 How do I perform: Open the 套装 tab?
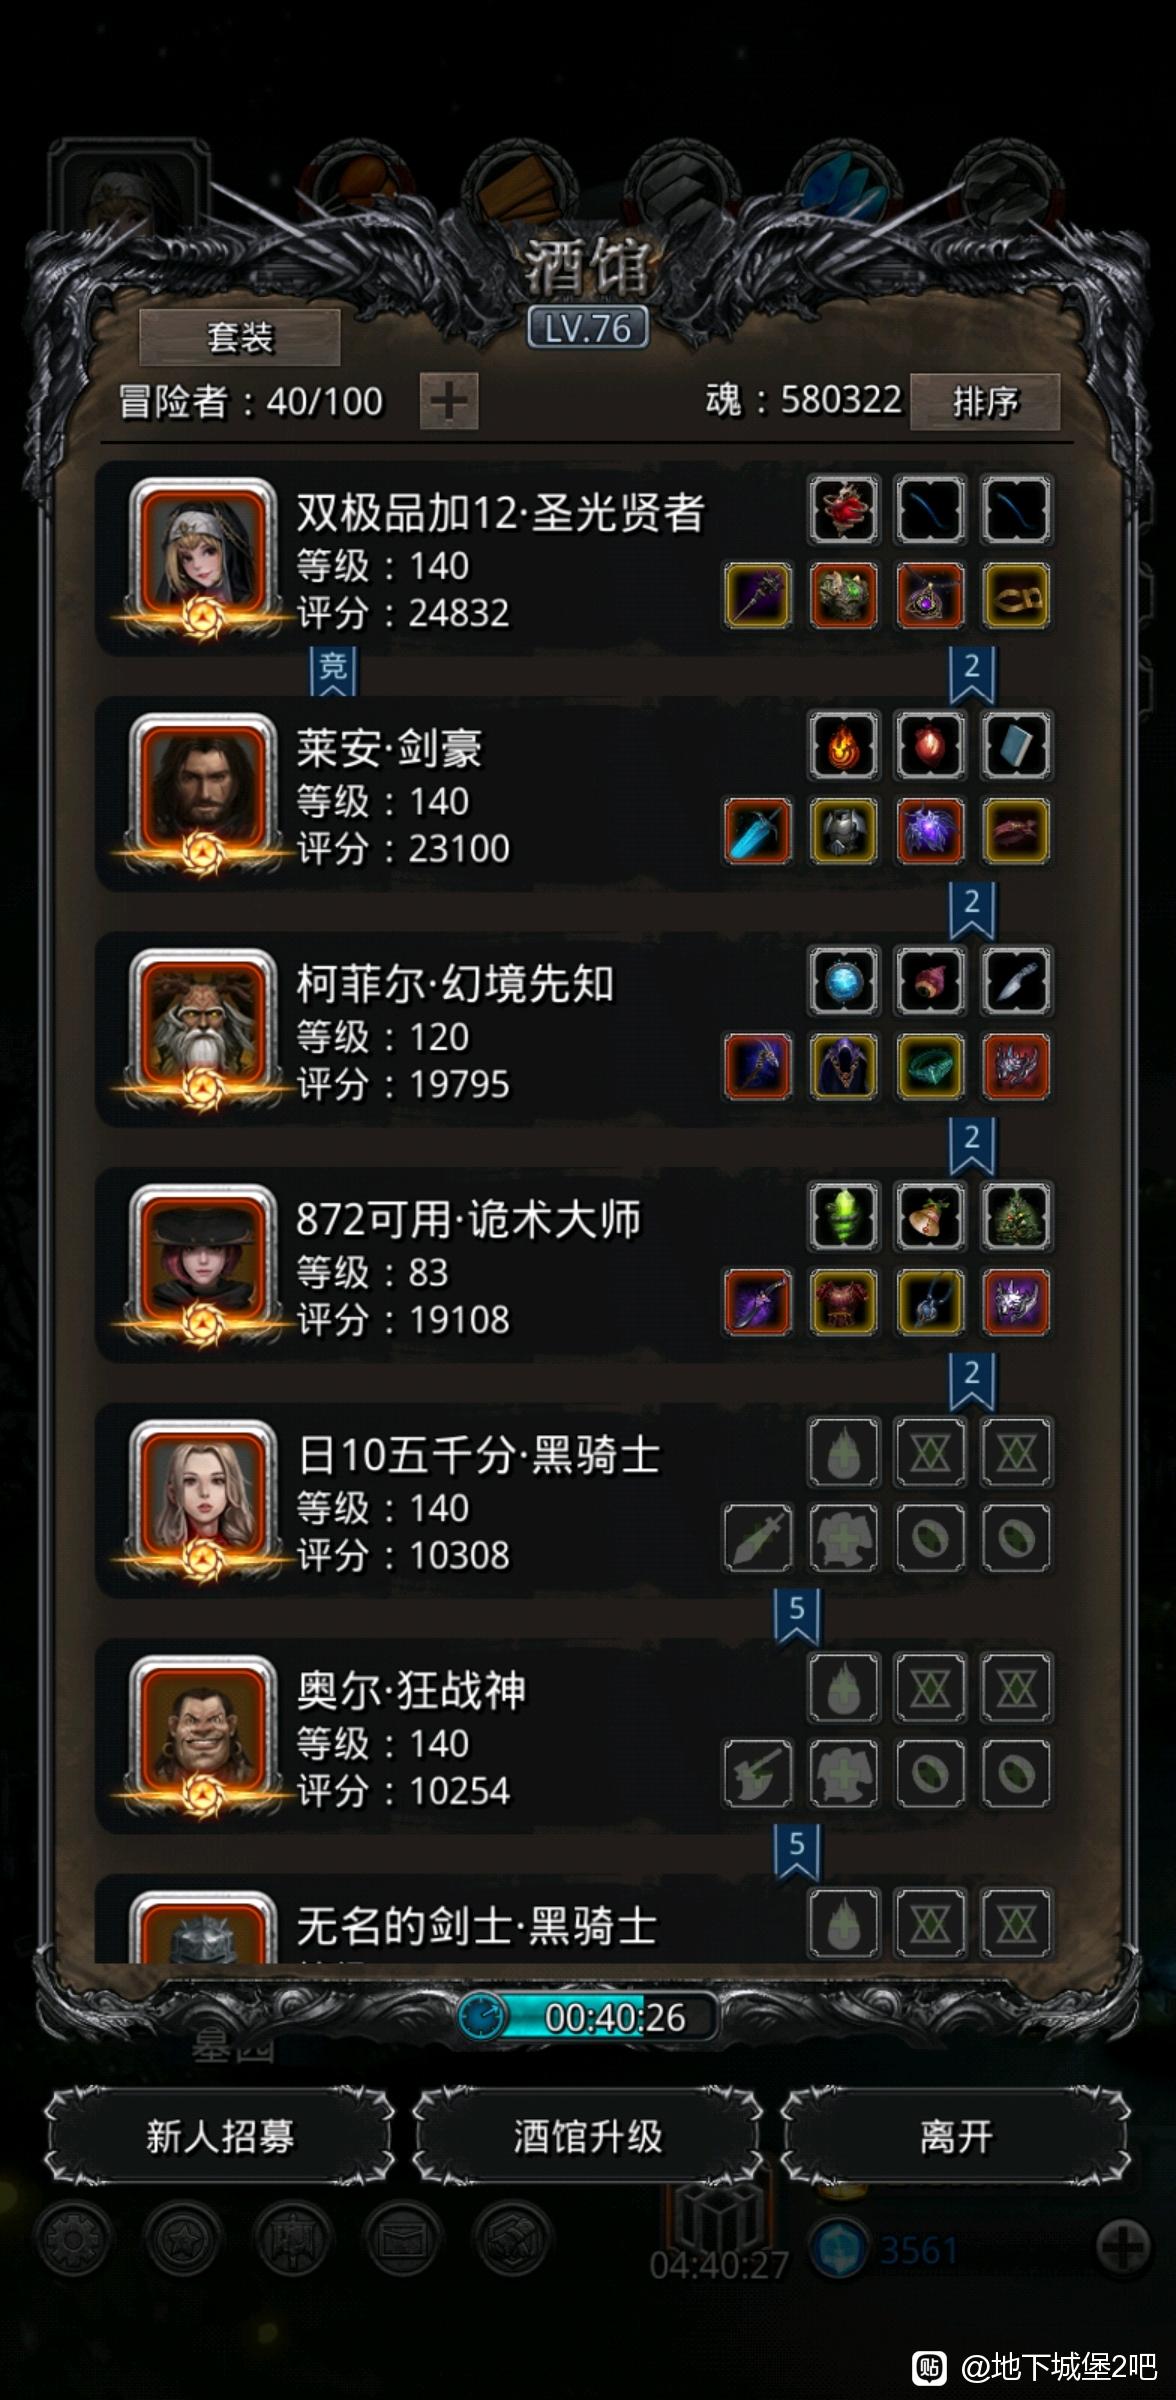pos(240,337)
